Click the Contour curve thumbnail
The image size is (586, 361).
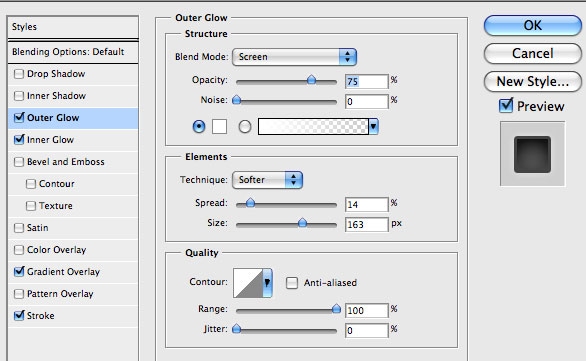[x=248, y=283]
